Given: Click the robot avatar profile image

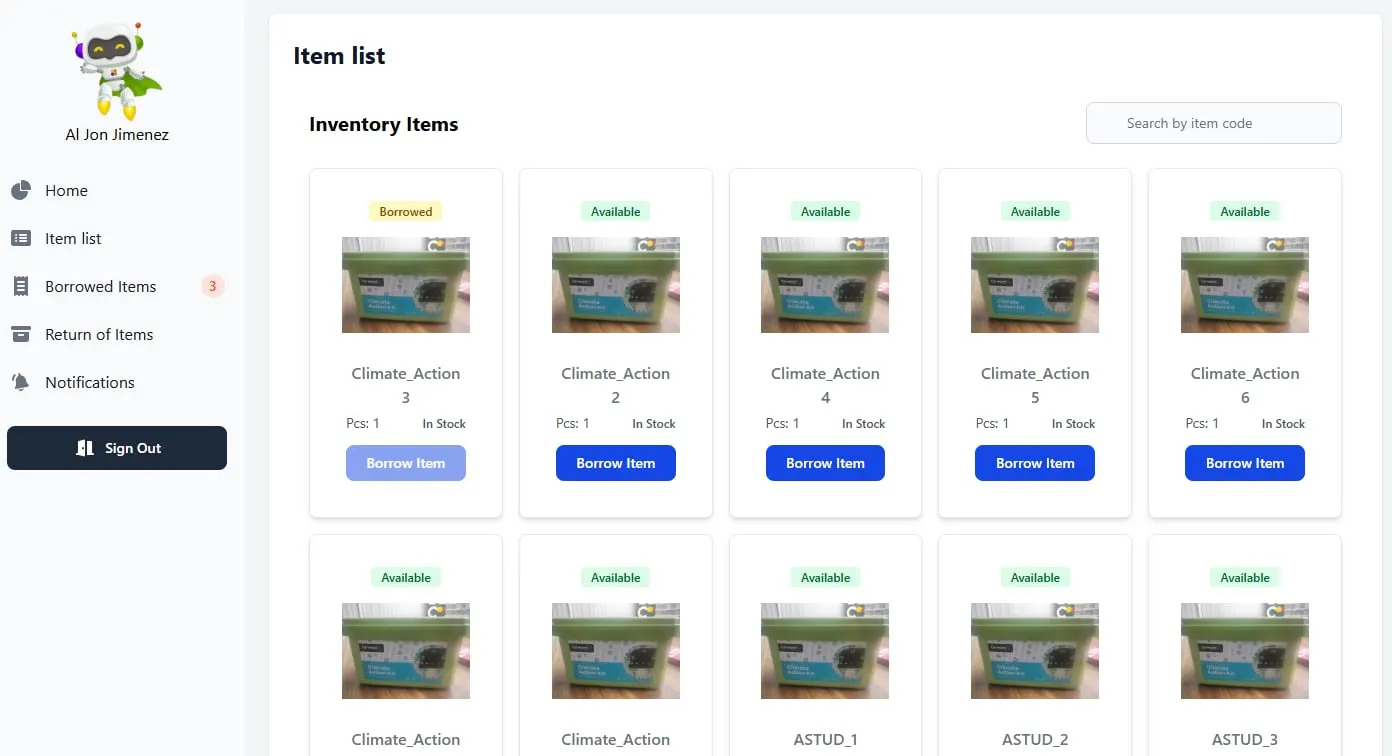Looking at the screenshot, I should tap(117, 70).
